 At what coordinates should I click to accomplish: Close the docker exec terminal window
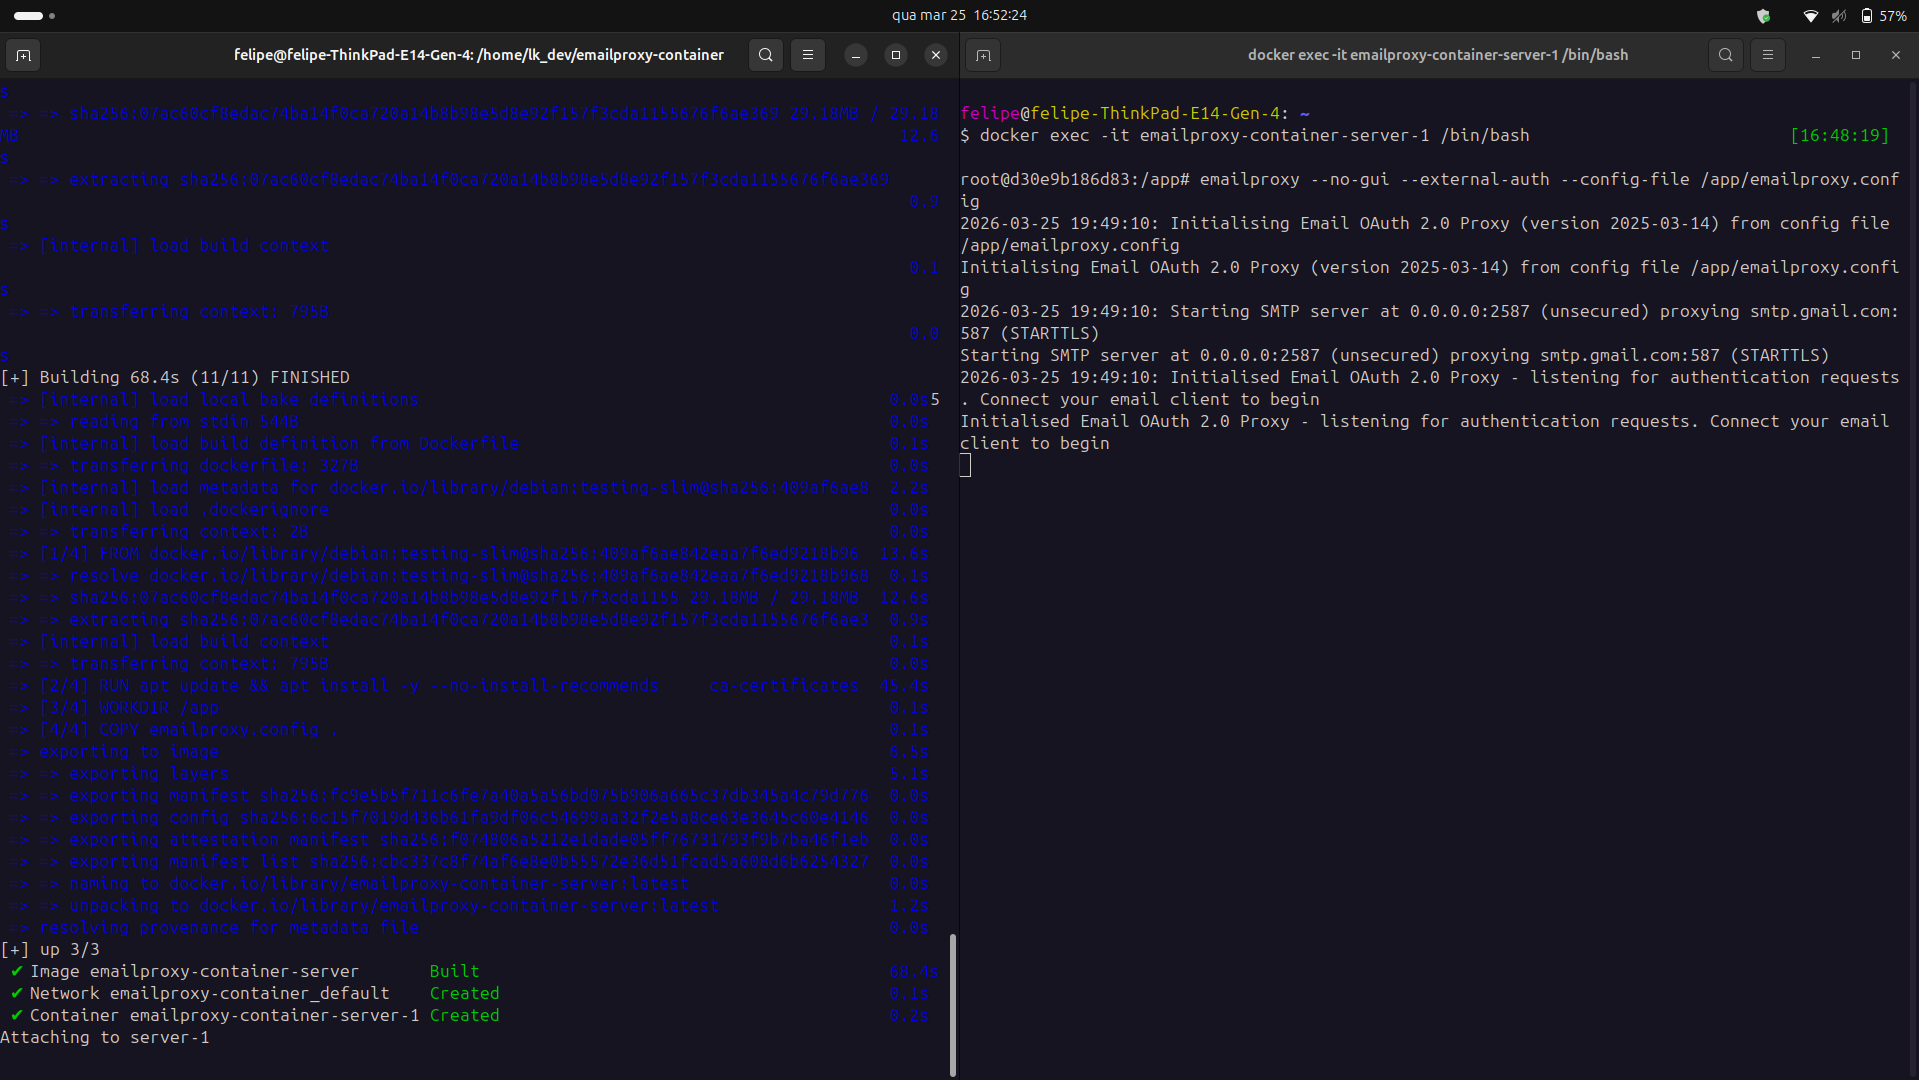pos(1896,55)
